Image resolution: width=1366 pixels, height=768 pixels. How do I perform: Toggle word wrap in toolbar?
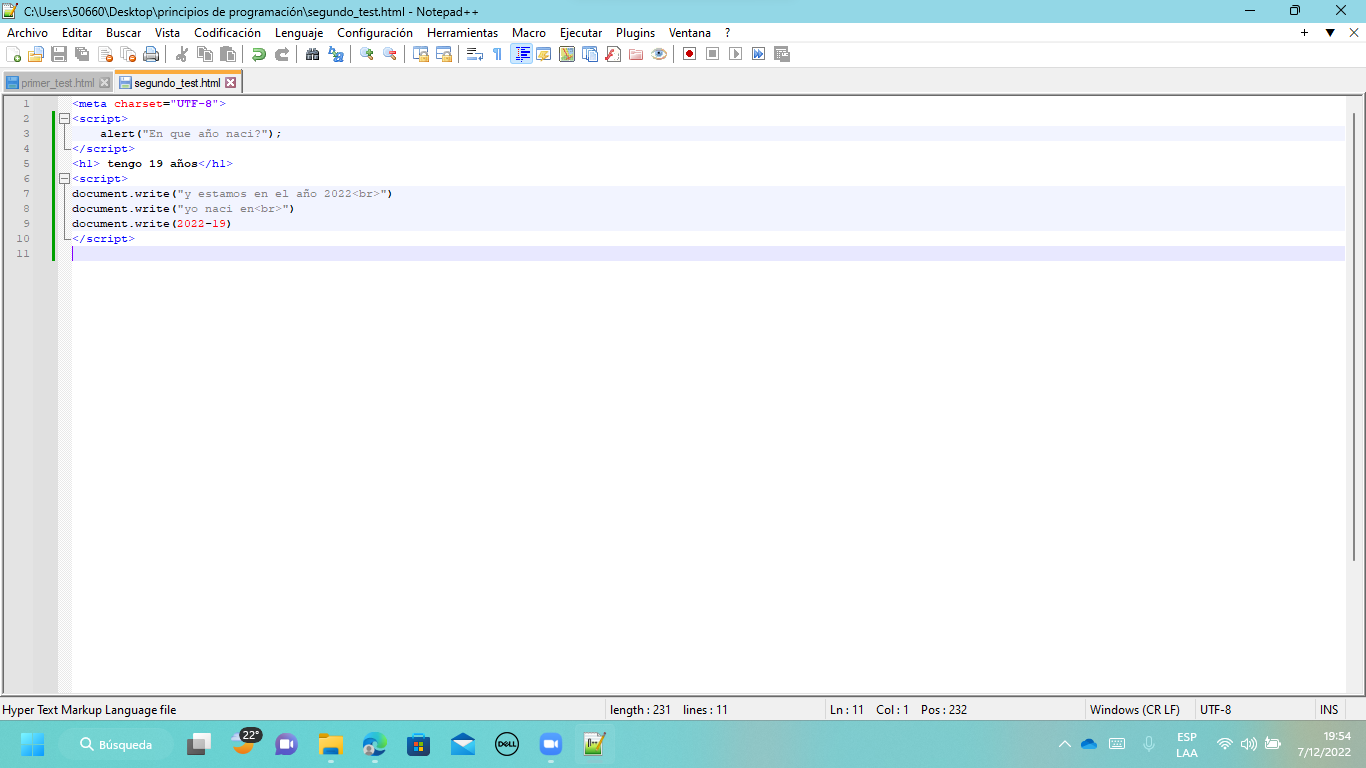[x=475, y=54]
